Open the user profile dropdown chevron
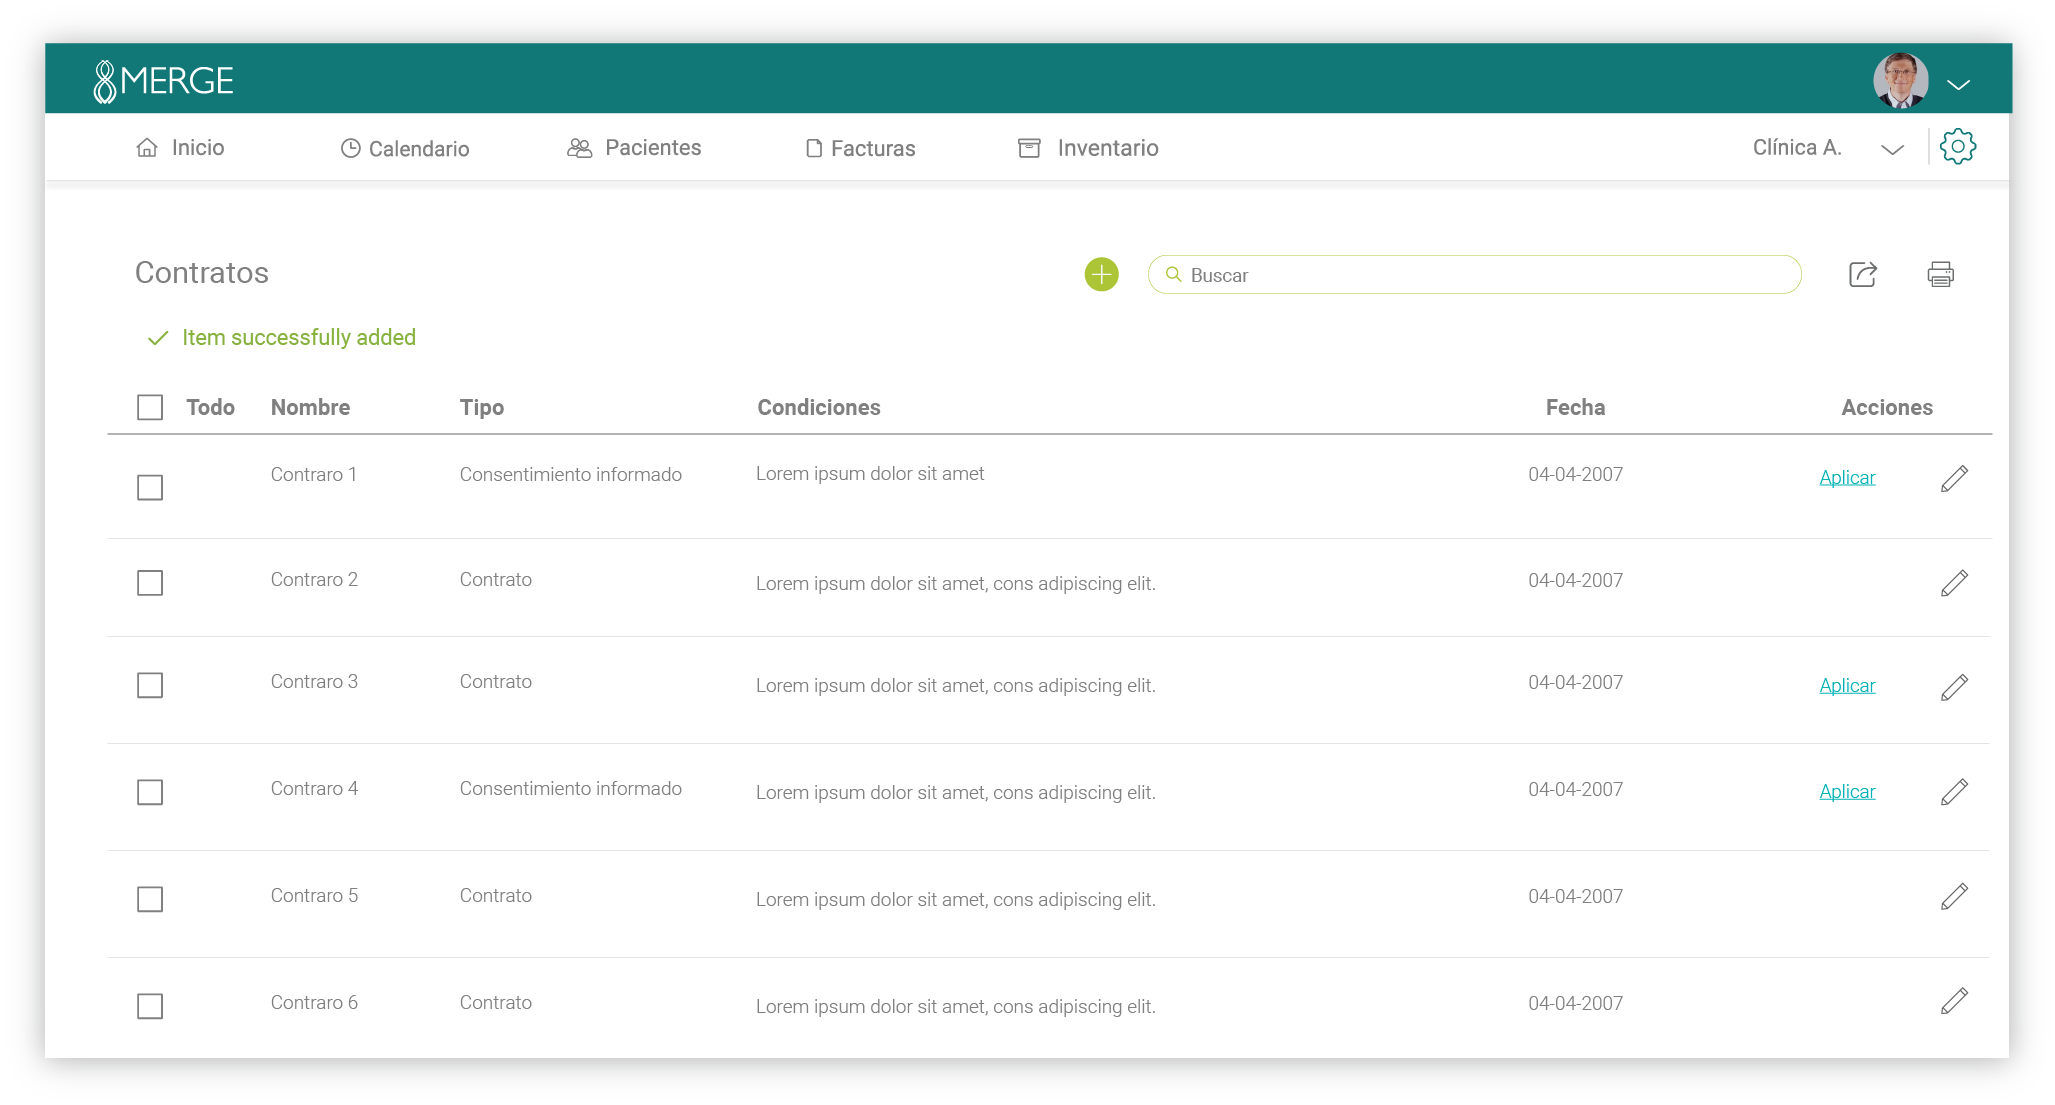2055x1105 pixels. (x=1958, y=84)
